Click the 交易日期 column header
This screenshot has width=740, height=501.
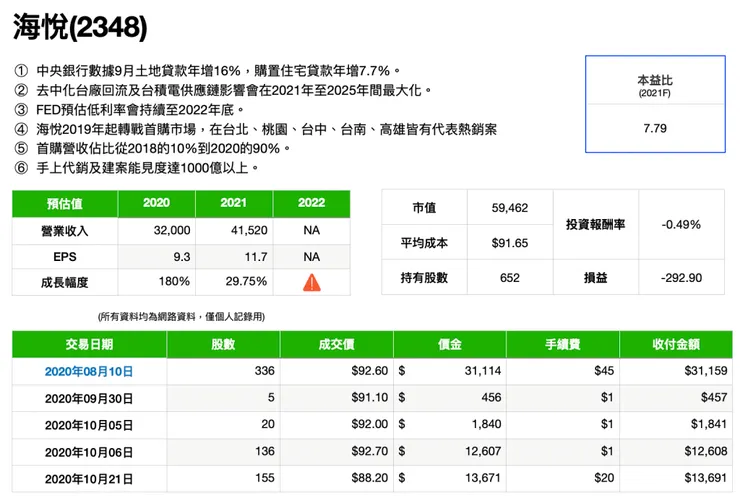pos(89,344)
